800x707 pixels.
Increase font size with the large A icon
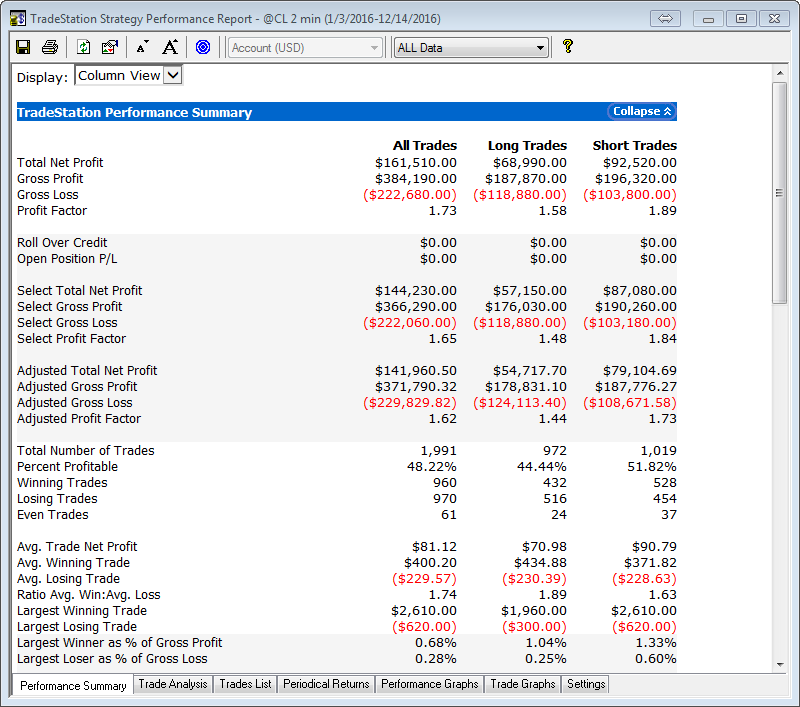coord(170,47)
